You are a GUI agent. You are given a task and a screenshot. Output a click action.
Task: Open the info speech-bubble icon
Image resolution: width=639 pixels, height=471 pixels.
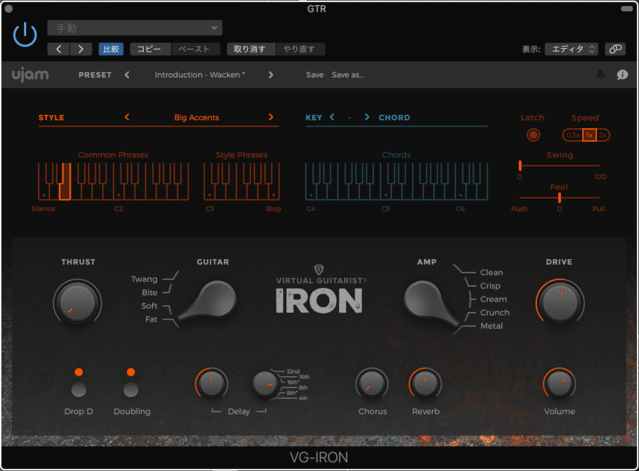pyautogui.click(x=622, y=75)
